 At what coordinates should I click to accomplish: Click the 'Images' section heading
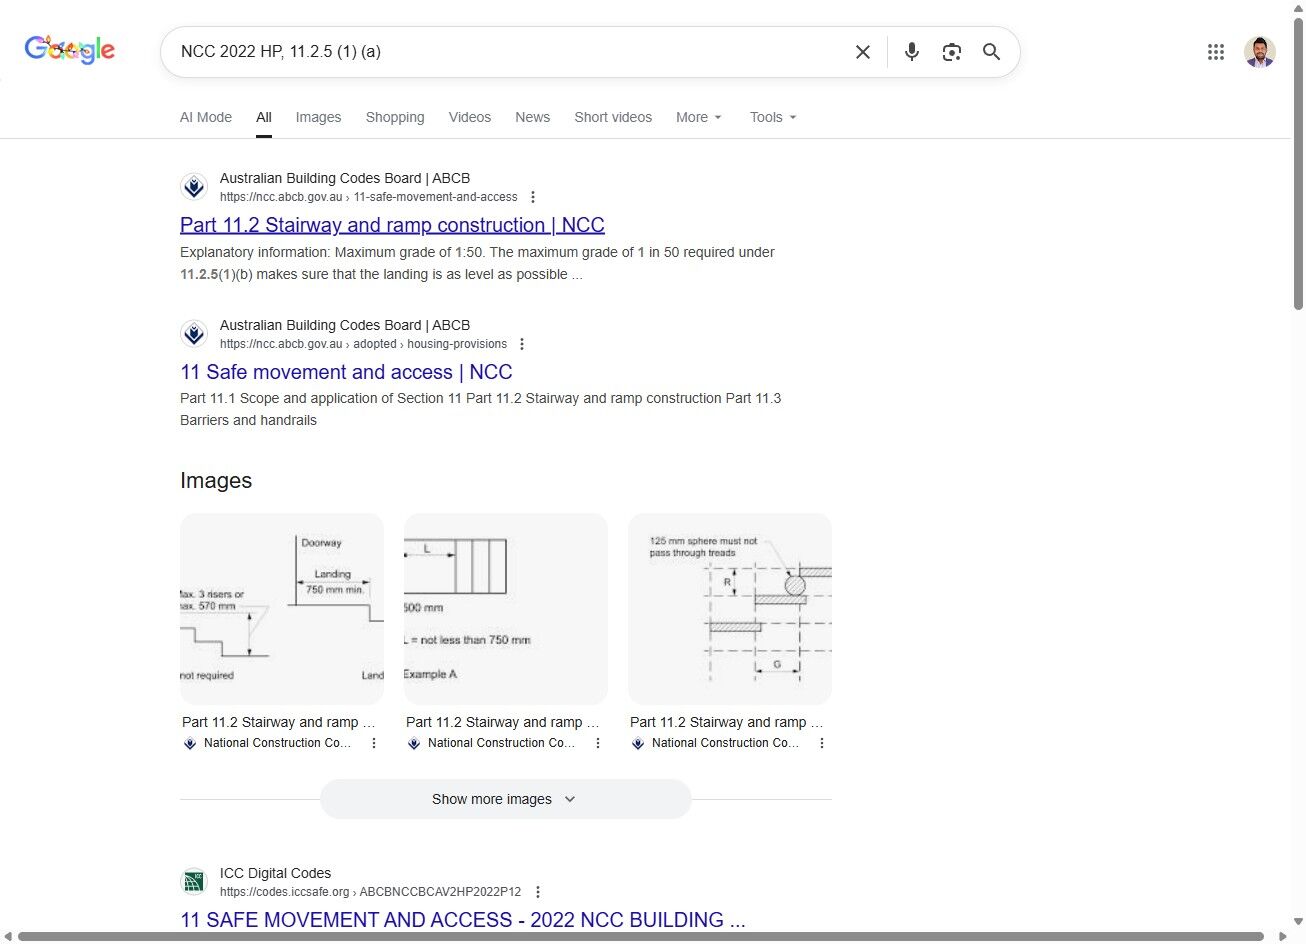click(216, 481)
